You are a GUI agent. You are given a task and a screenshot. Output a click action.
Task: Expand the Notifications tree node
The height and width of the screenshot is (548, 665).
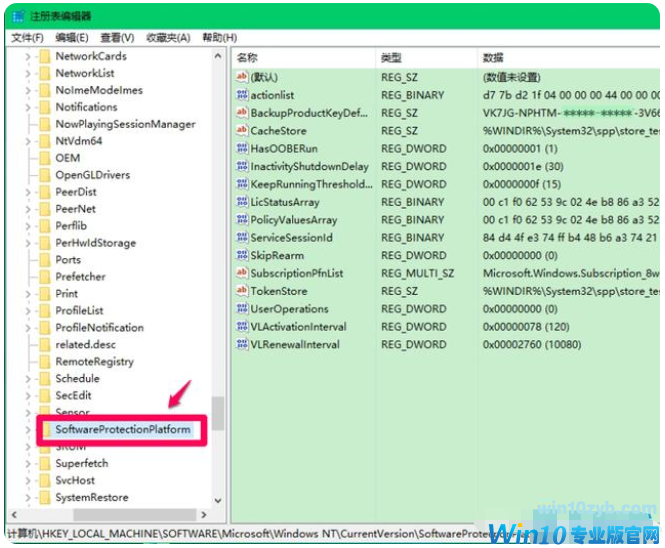28,107
